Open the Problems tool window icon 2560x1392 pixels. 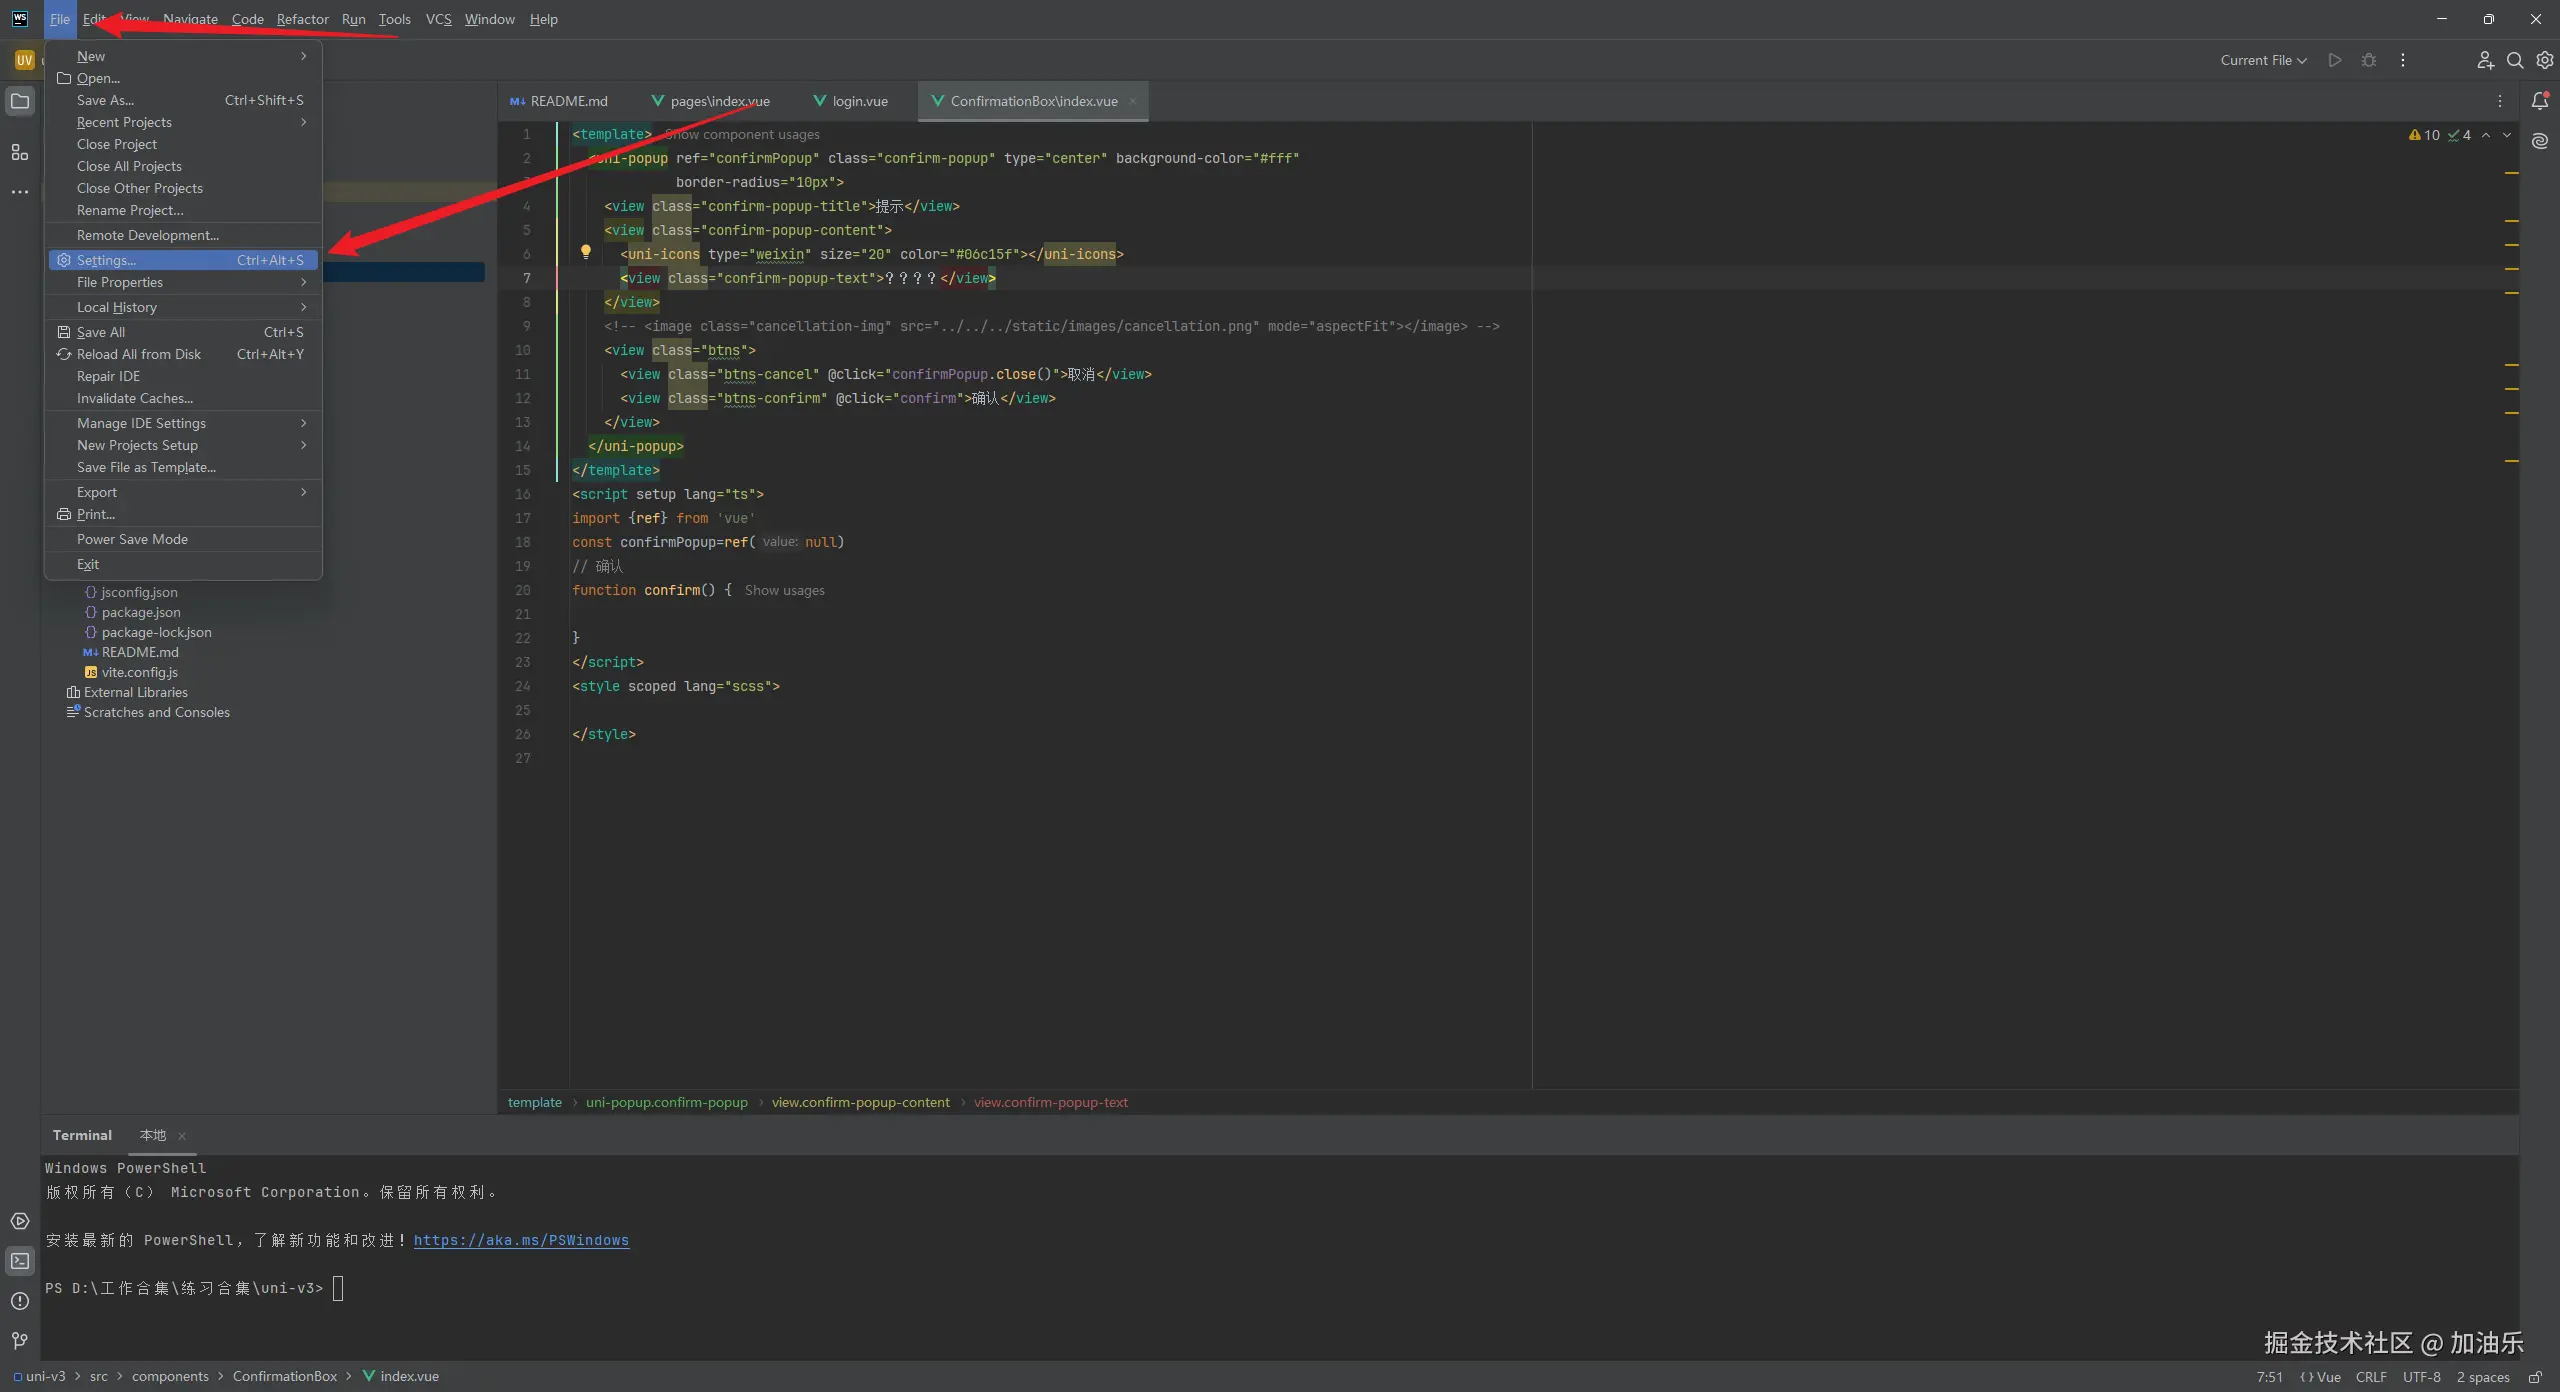(20, 1301)
